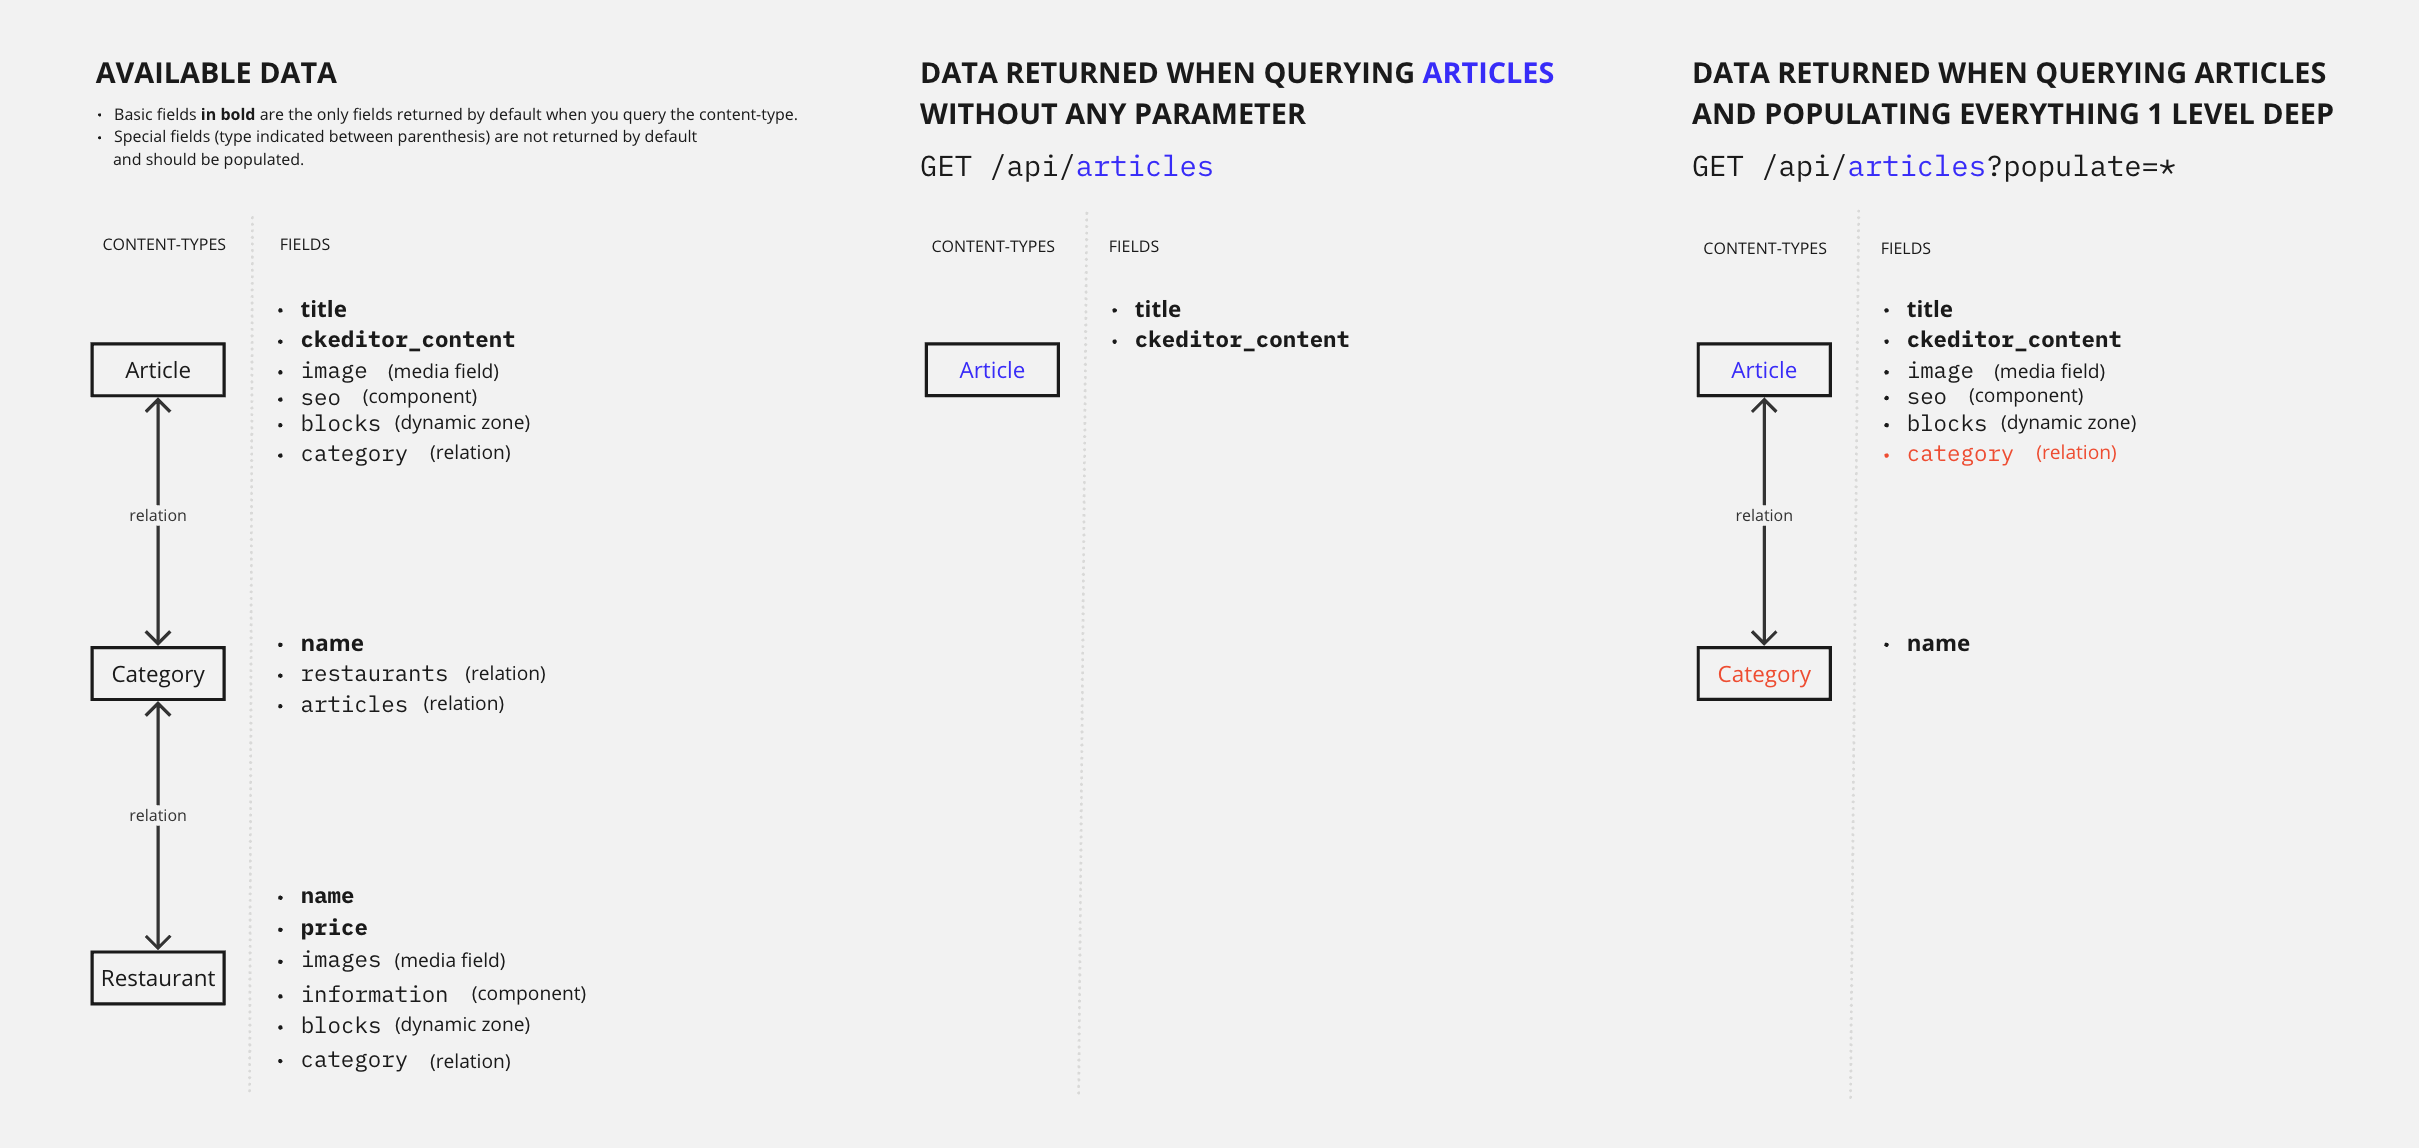
Task: Click the arrowhead pointing down to the red Category box
Action: coord(1764,636)
